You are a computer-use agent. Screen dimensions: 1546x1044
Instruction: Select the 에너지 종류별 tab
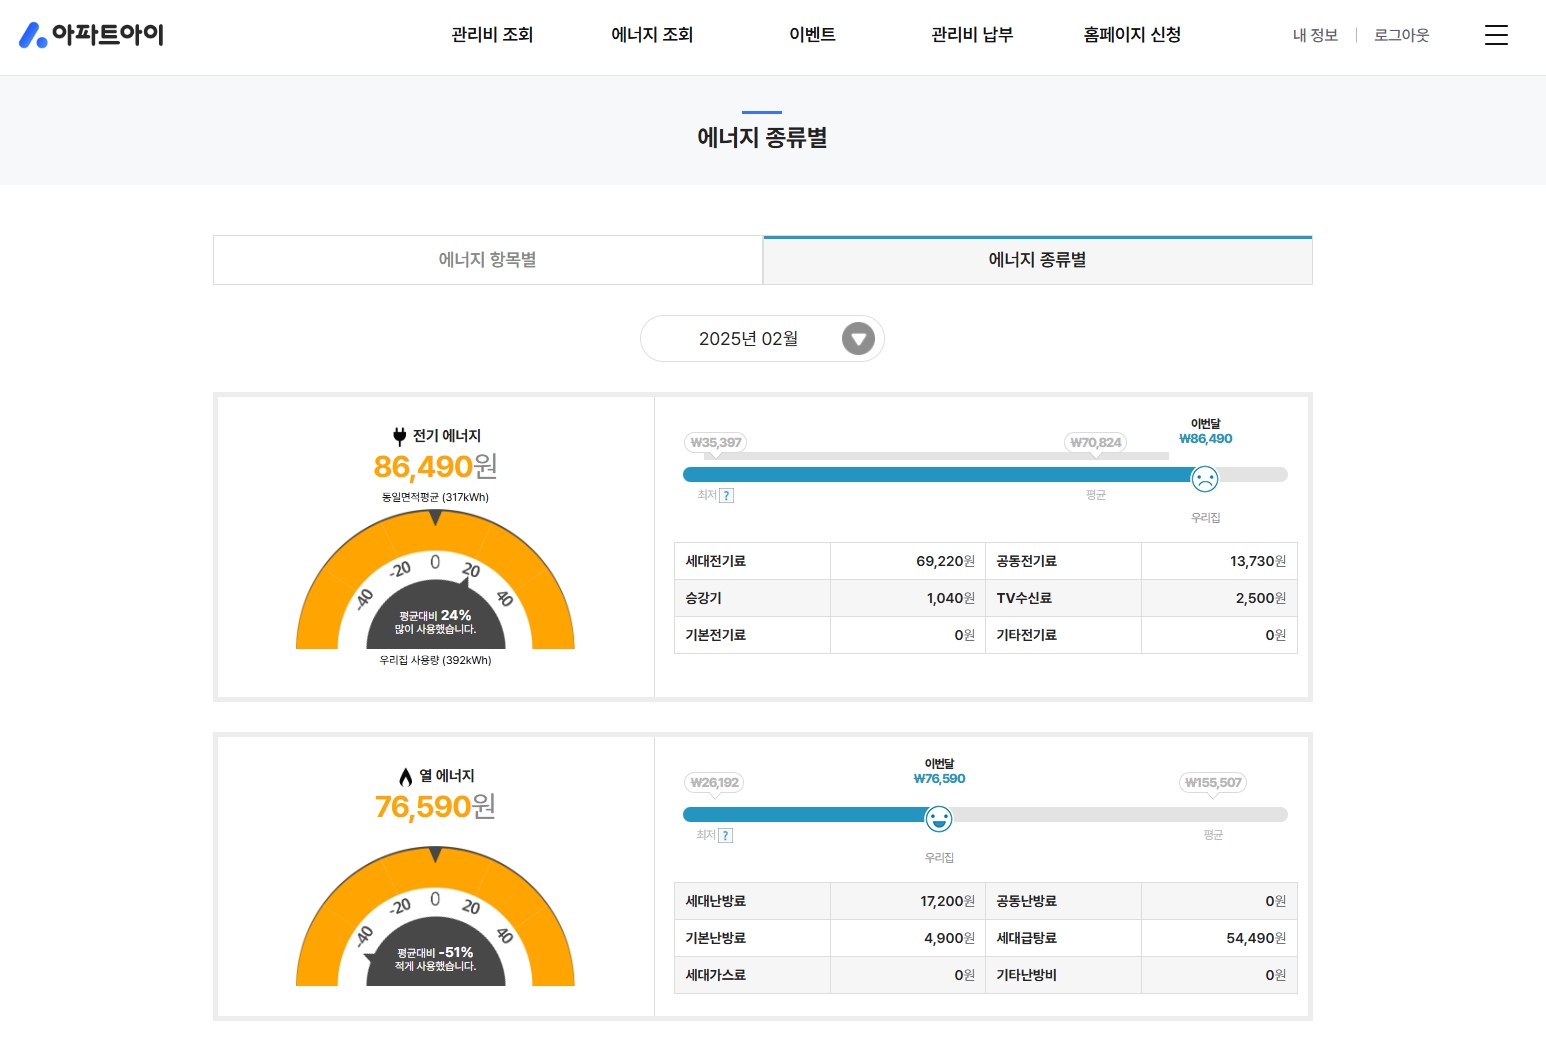point(1038,260)
